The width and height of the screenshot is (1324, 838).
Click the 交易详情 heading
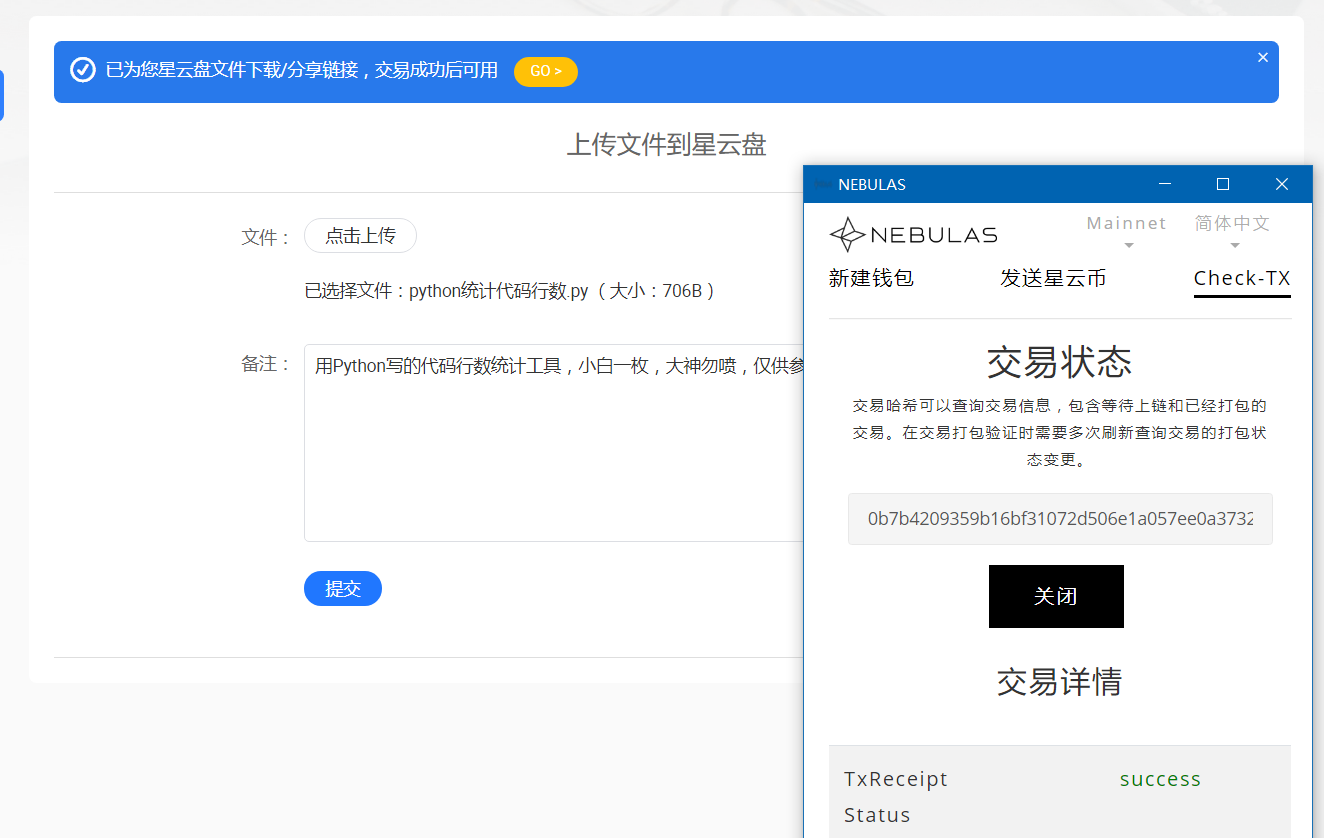(1059, 682)
